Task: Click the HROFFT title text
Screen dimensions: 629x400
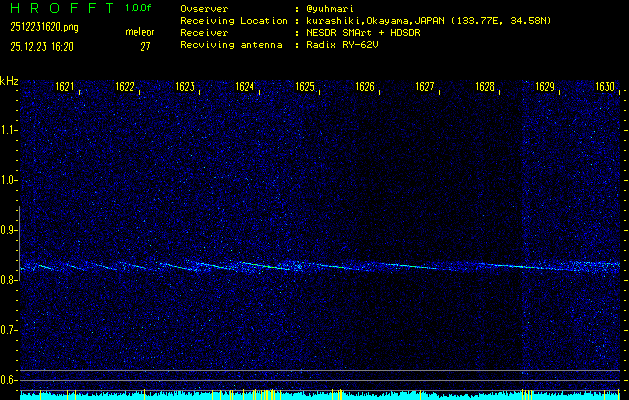Action: 60,8
